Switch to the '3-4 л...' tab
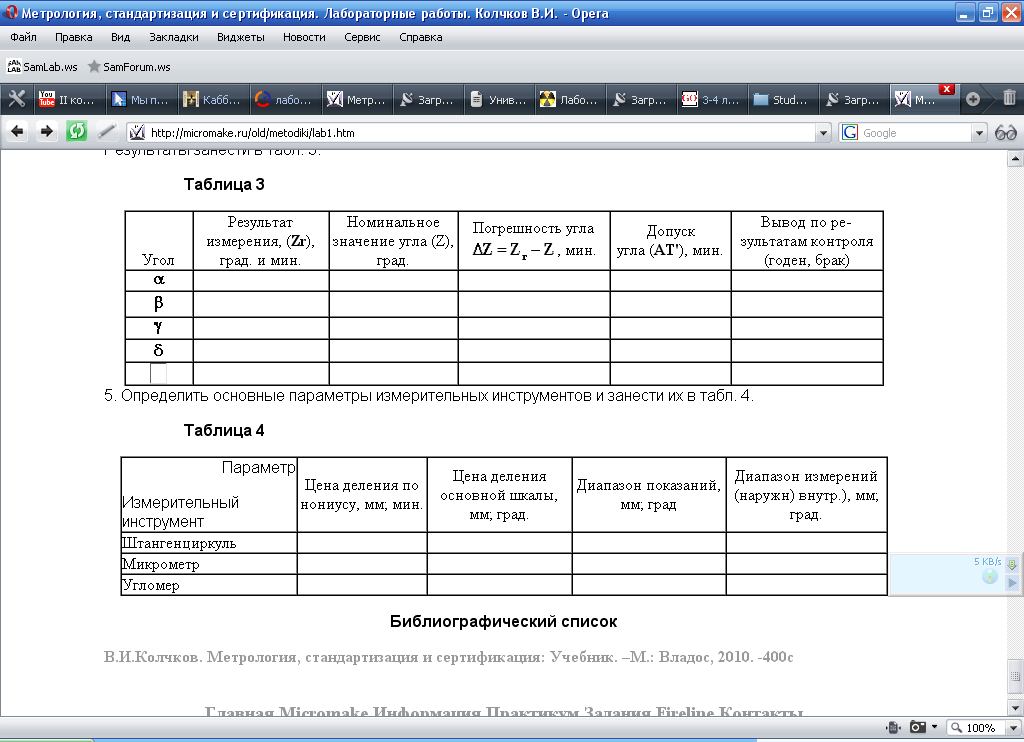The width and height of the screenshot is (1024, 742). pyautogui.click(x=711, y=99)
